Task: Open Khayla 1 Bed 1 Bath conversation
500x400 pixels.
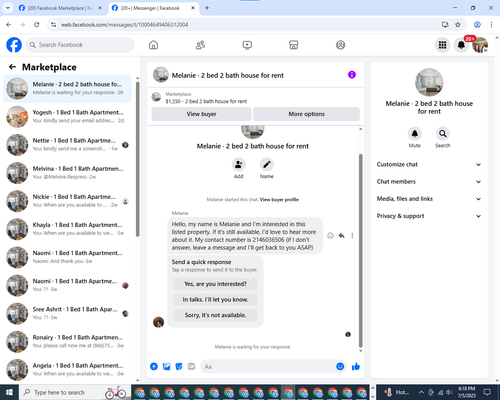Action: [67, 229]
